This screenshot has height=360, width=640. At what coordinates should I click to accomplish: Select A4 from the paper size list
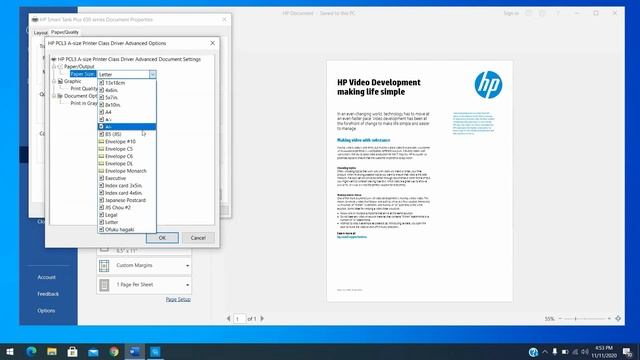point(127,112)
